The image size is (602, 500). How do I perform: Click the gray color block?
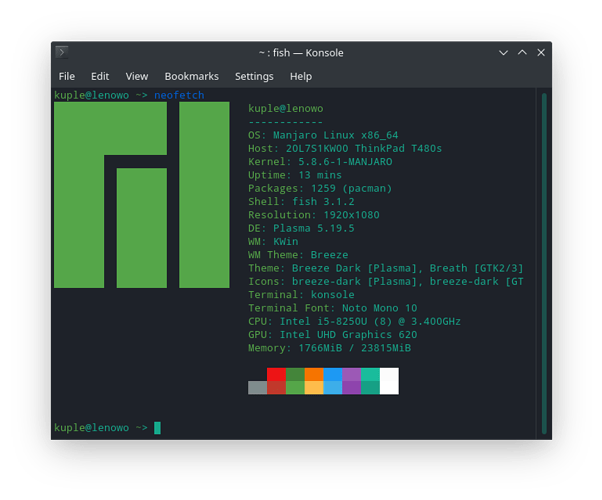point(257,387)
